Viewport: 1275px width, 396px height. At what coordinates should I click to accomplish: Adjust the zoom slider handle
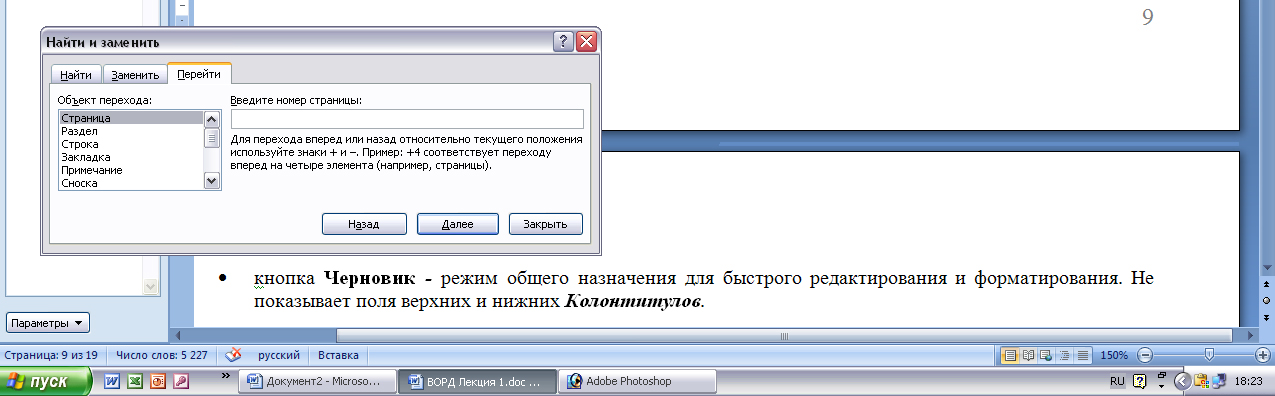click(1209, 355)
